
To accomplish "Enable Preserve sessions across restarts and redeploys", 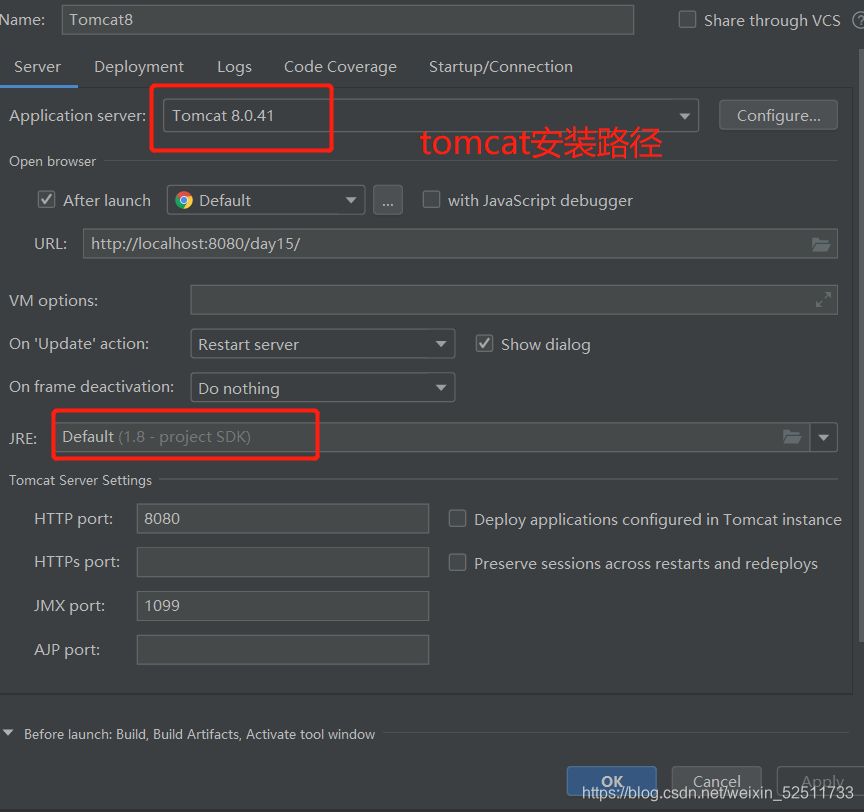I will (457, 562).
